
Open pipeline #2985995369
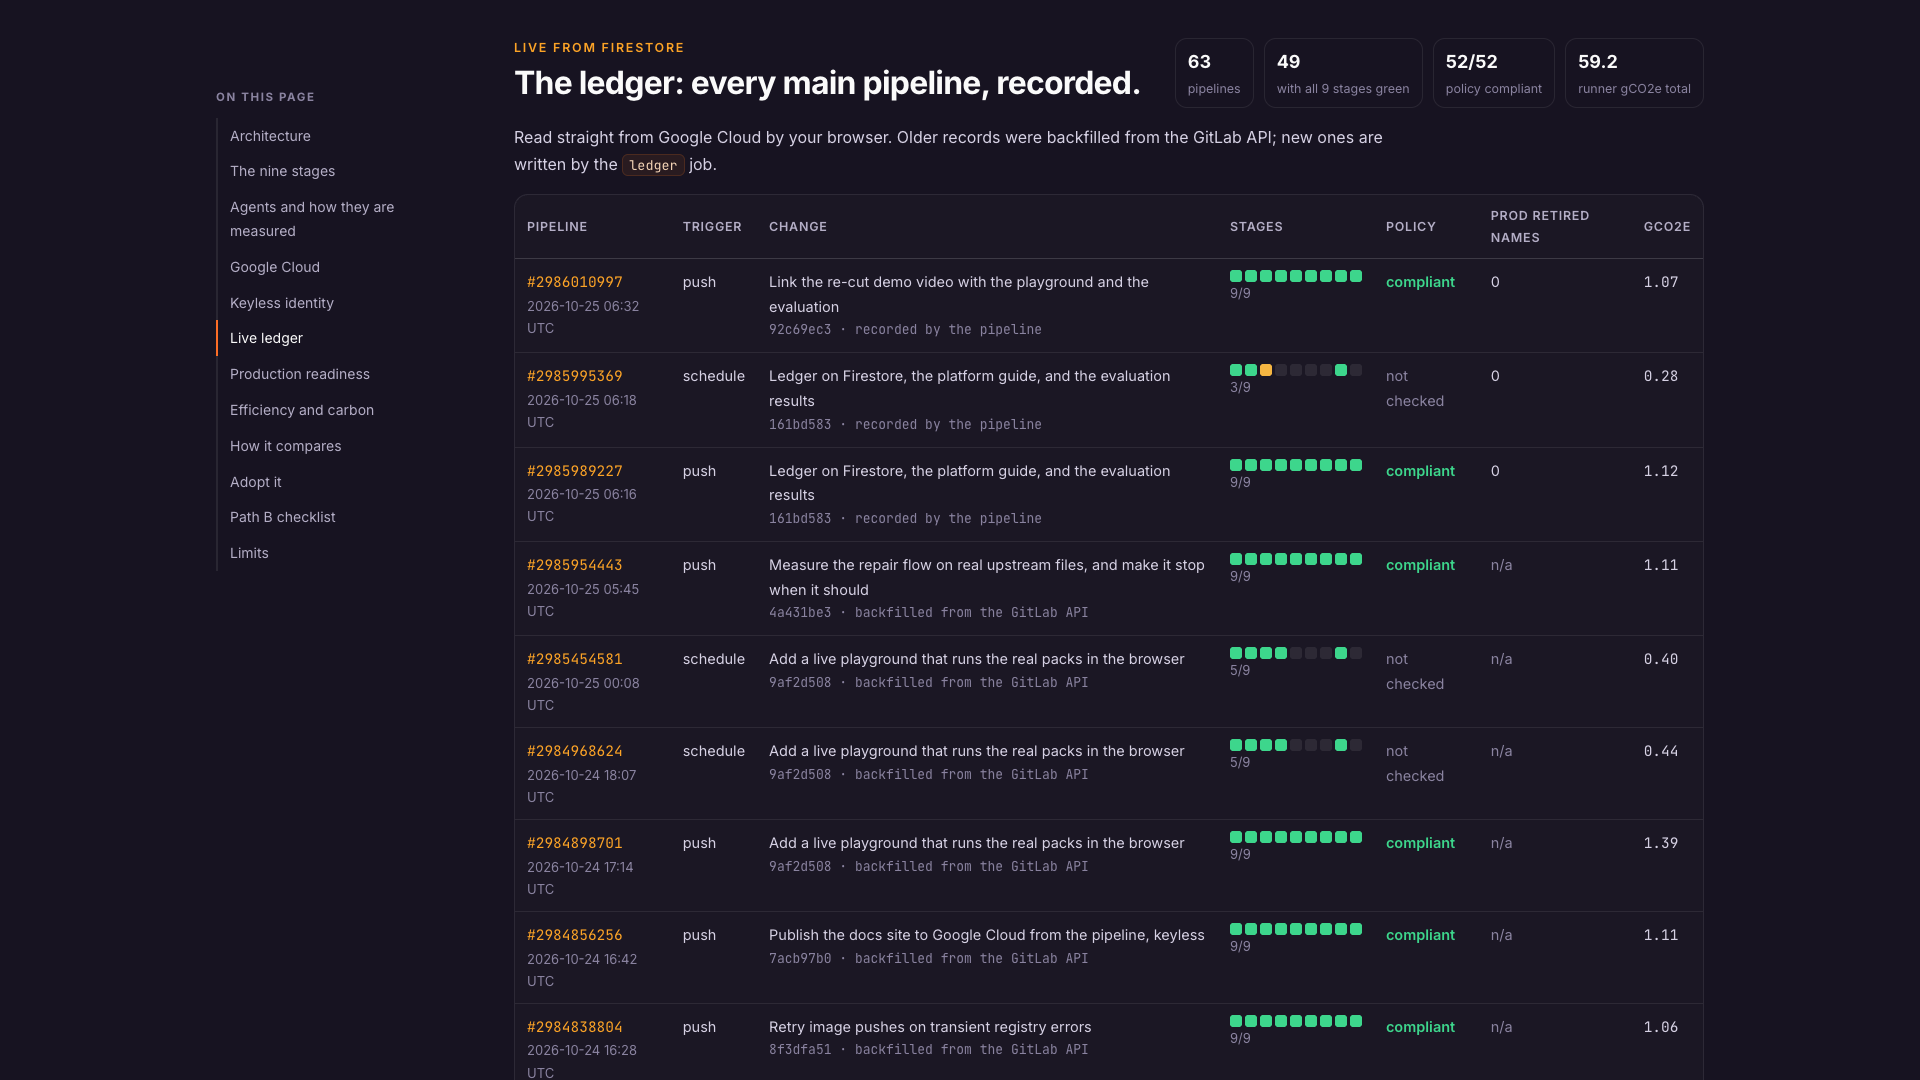(x=575, y=376)
